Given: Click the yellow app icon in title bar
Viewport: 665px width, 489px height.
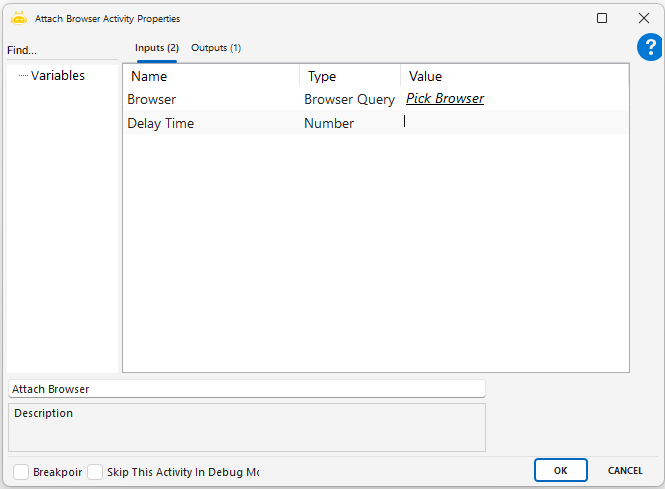Looking at the screenshot, I should point(18,18).
